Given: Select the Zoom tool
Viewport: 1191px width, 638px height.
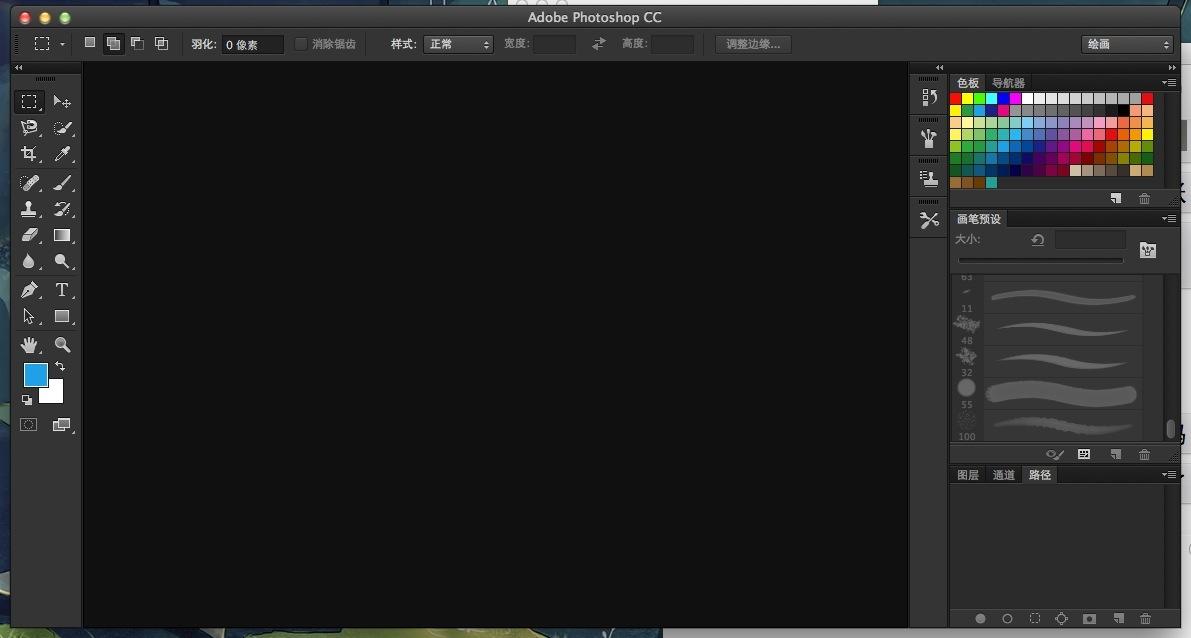Looking at the screenshot, I should click(x=62, y=344).
